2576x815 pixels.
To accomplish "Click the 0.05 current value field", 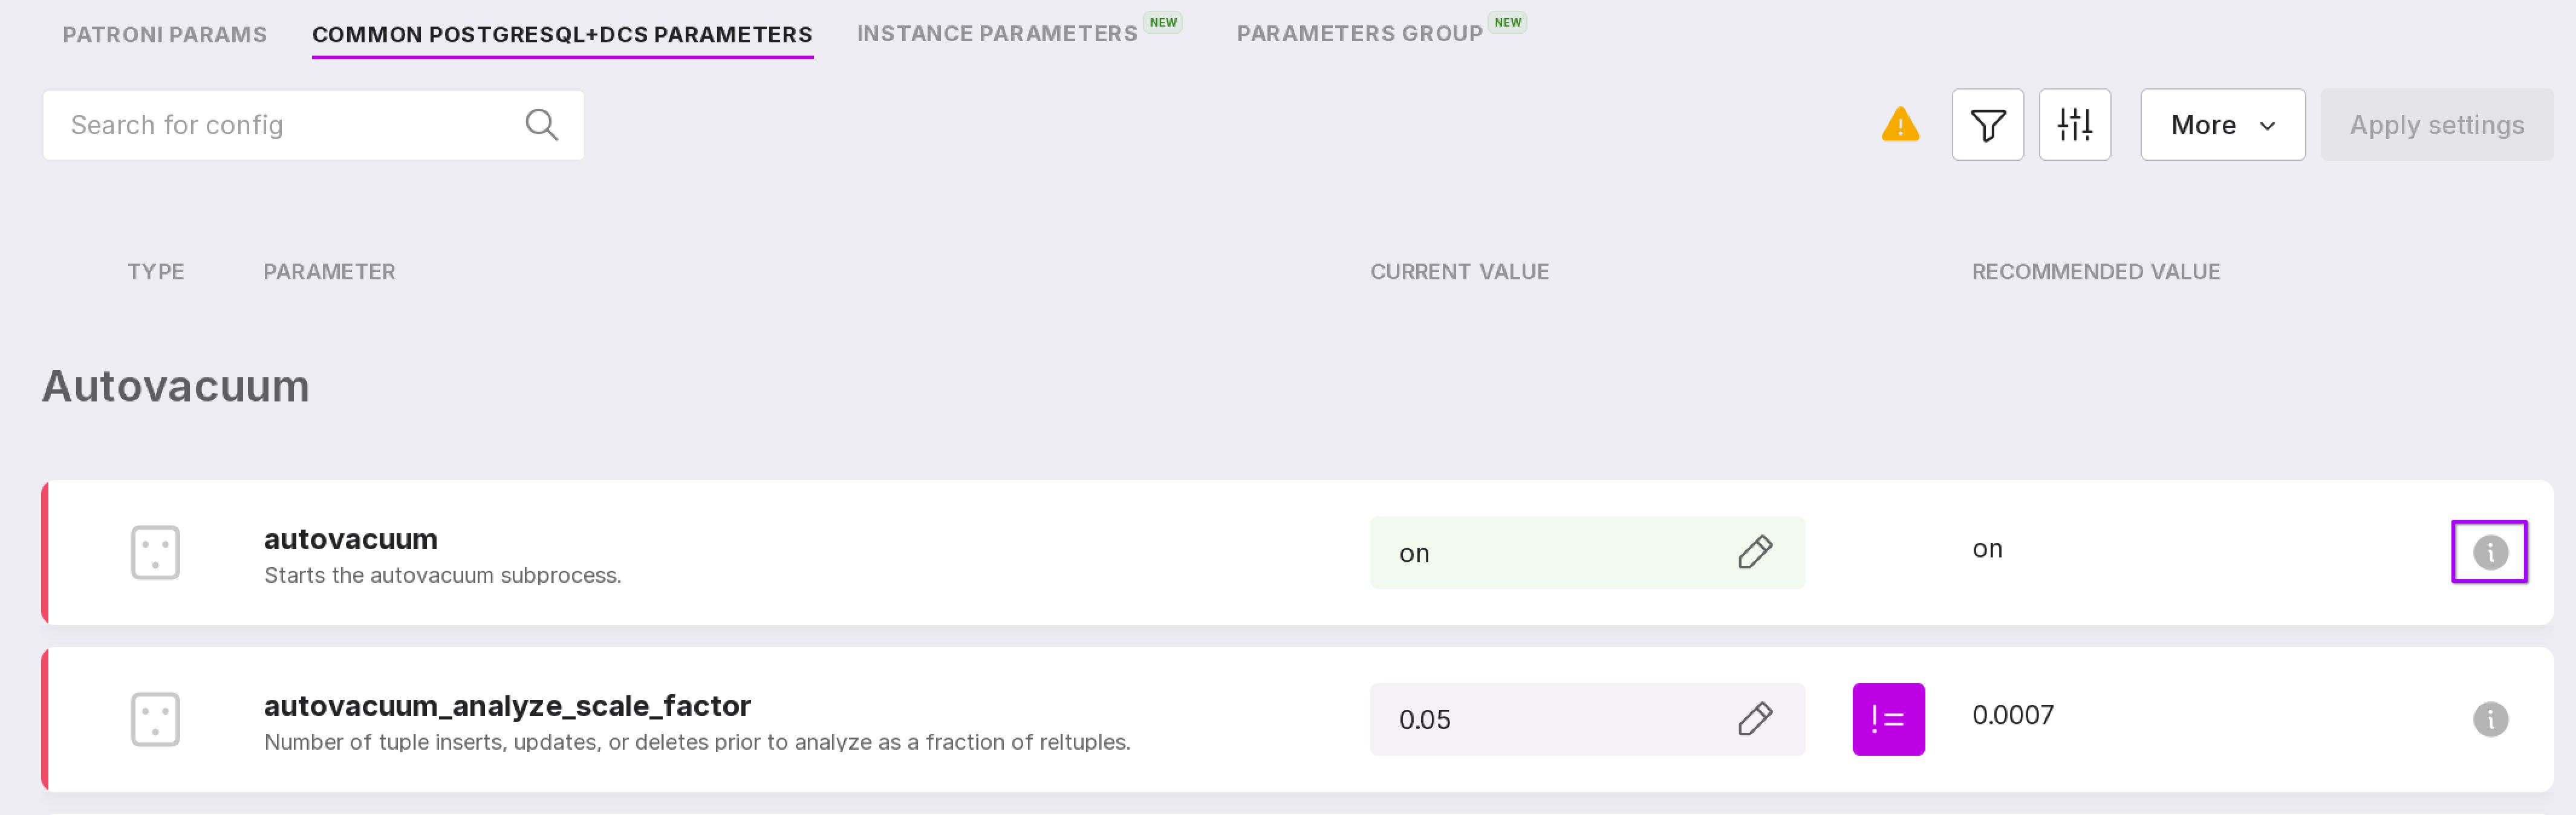I will click(1540, 720).
